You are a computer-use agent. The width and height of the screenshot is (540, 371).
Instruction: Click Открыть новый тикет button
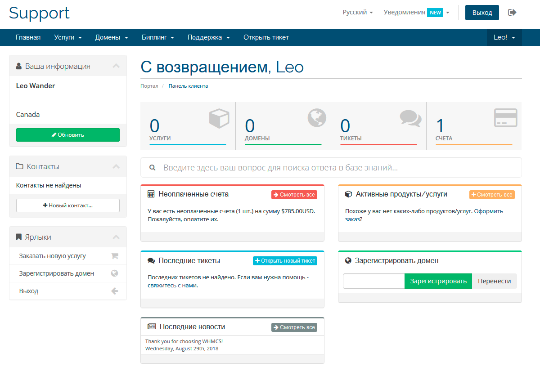pyautogui.click(x=285, y=261)
